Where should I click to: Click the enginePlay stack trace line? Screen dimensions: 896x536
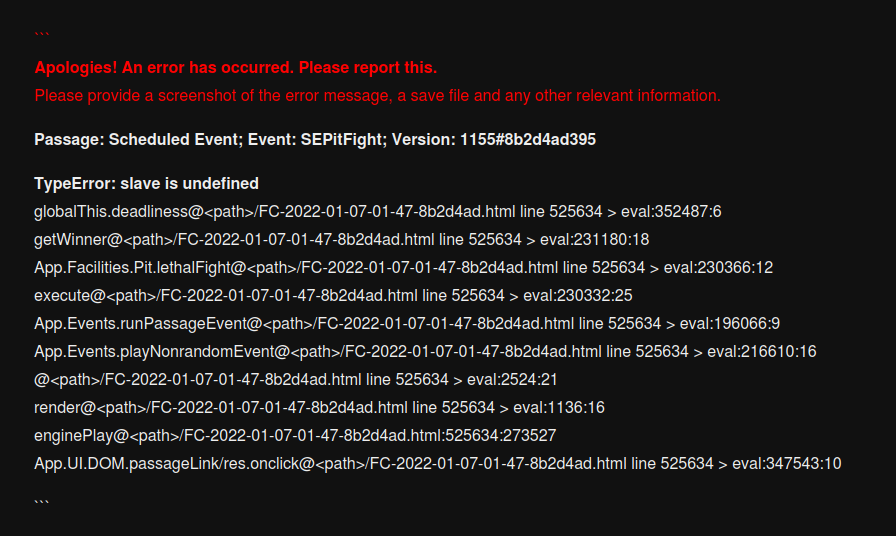tap(295, 436)
